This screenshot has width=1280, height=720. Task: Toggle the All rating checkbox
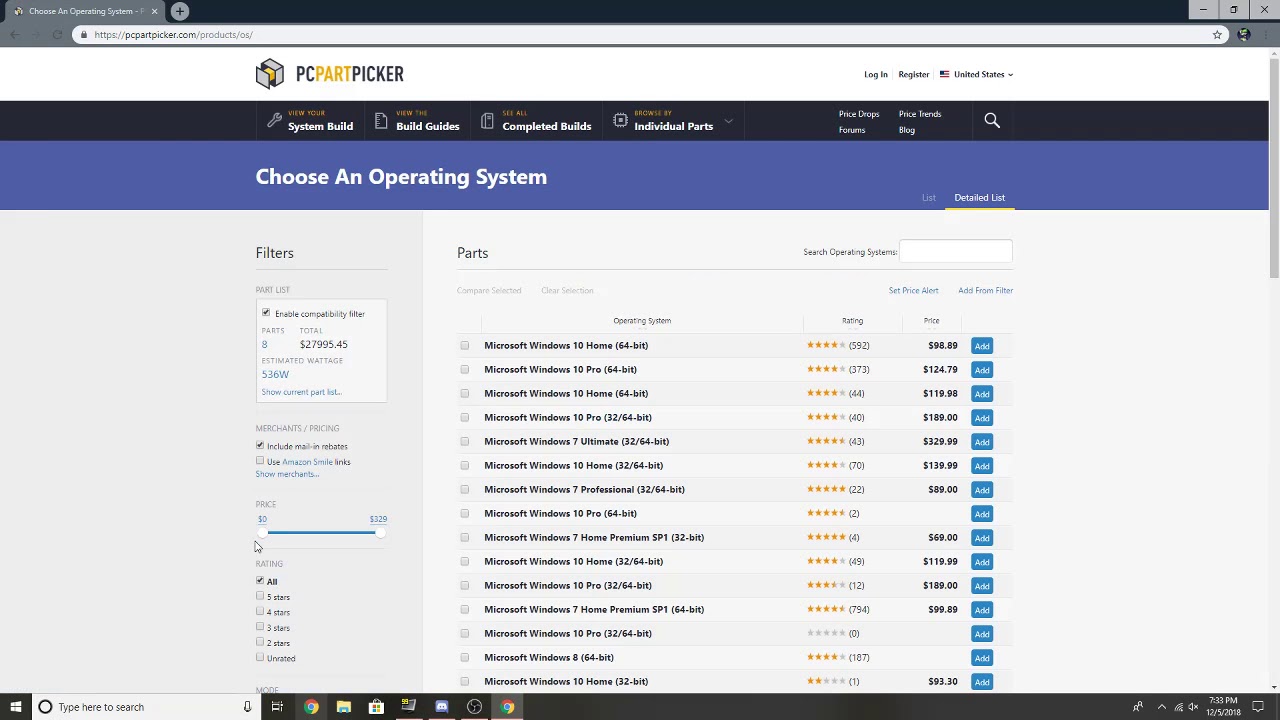tap(260, 581)
